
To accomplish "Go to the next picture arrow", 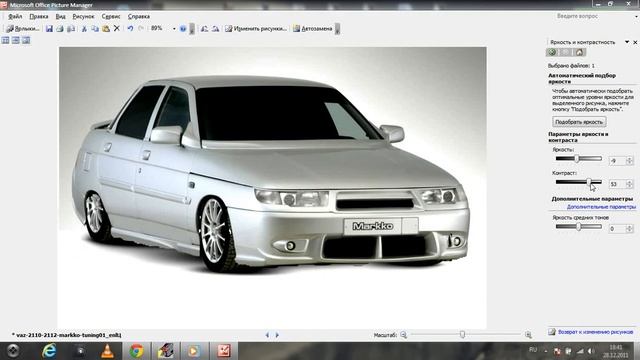I will click(277, 335).
